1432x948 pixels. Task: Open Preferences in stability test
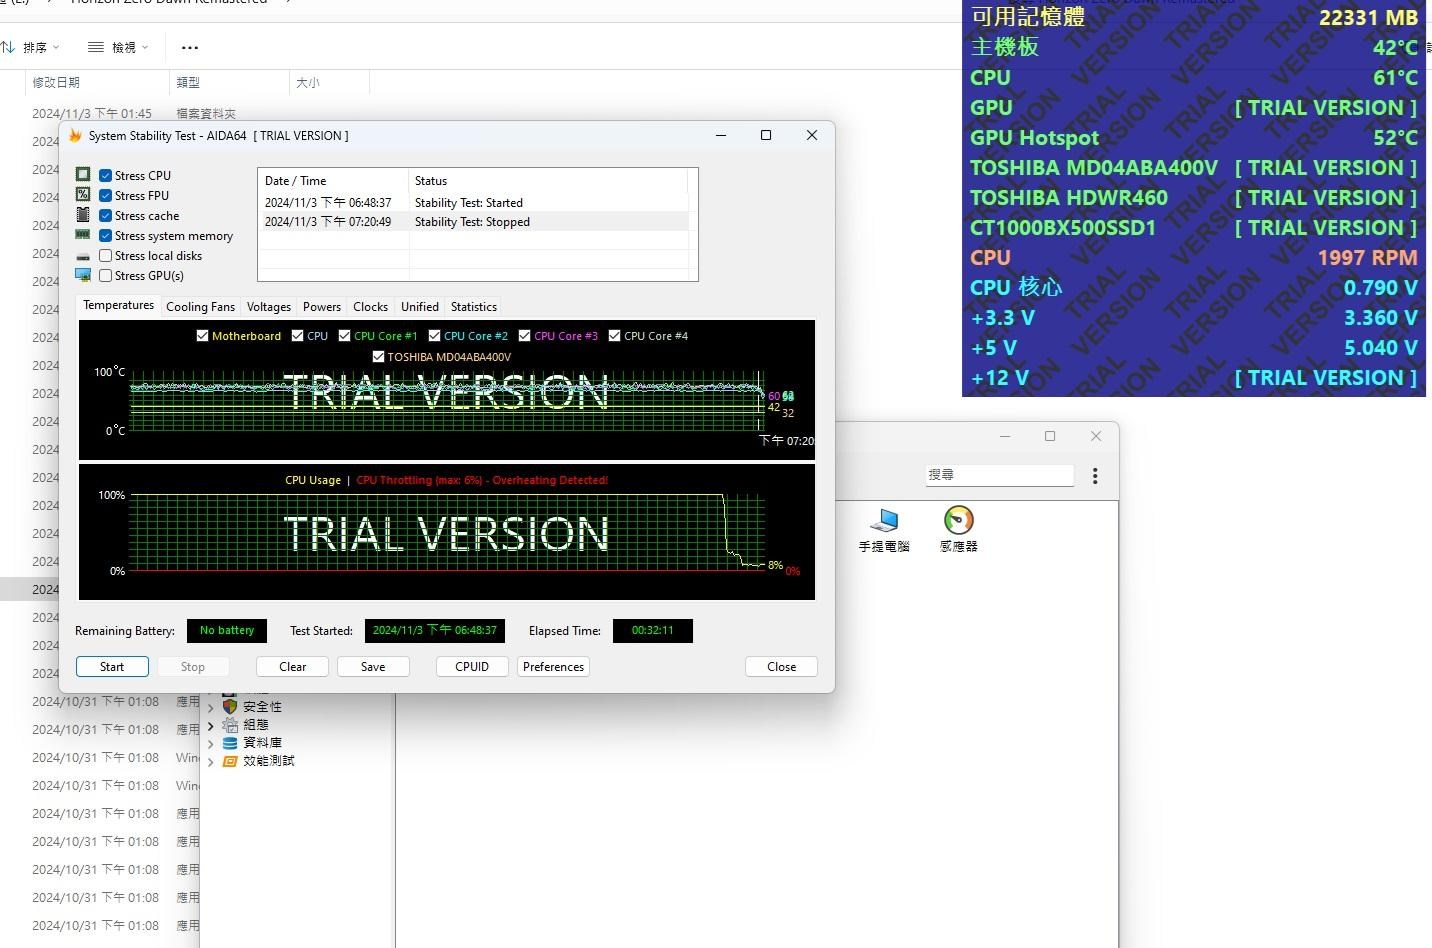[553, 667]
